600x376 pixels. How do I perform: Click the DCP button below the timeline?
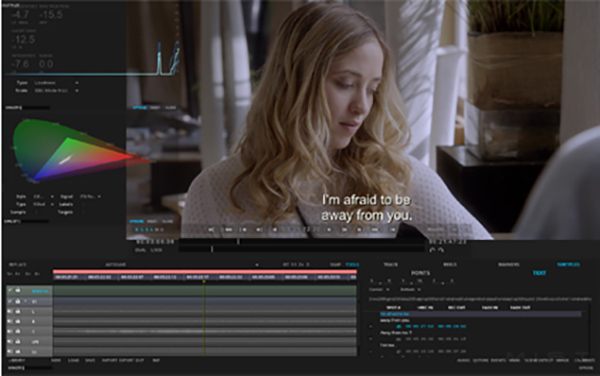pos(140,360)
